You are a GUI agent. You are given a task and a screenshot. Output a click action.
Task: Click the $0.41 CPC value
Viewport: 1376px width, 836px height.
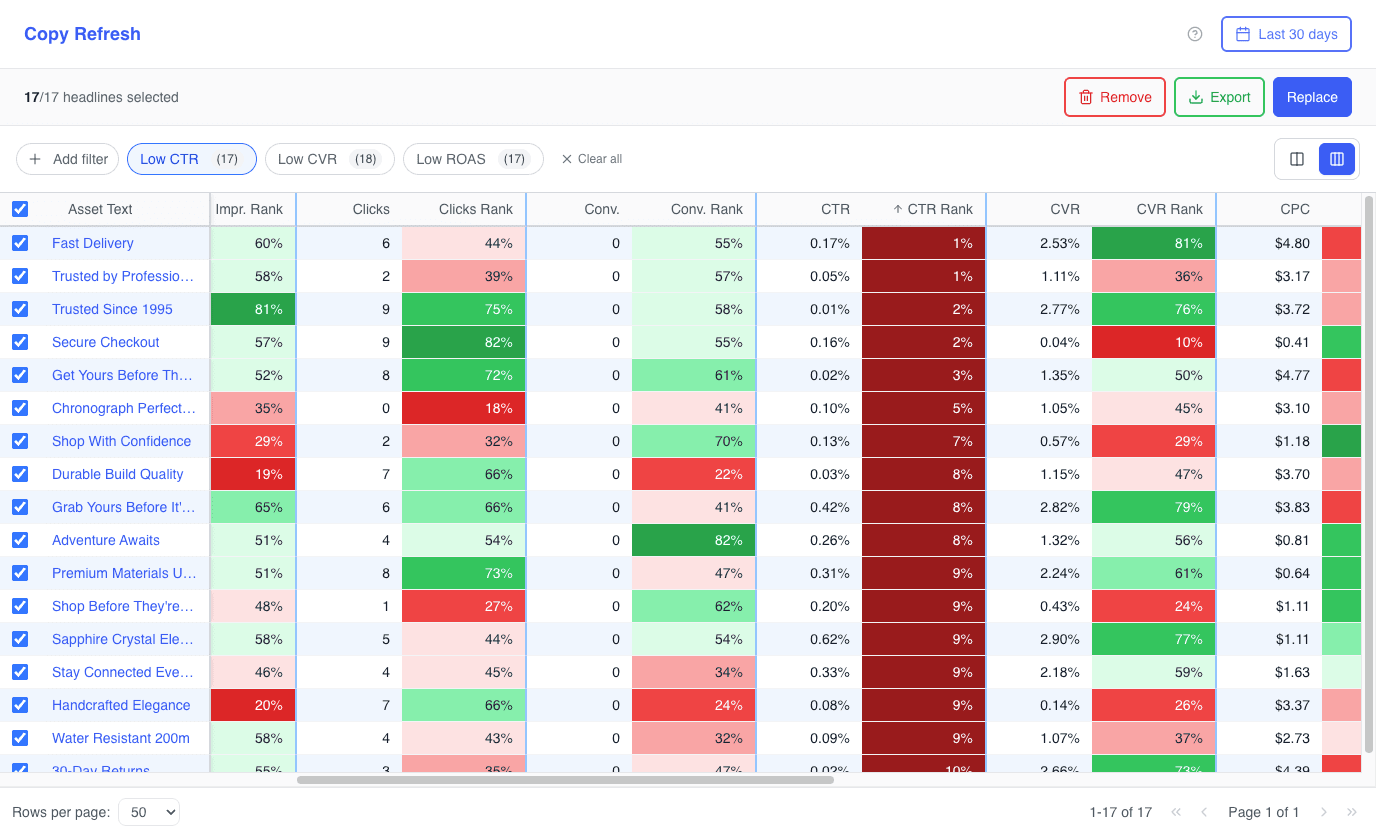click(x=1292, y=342)
